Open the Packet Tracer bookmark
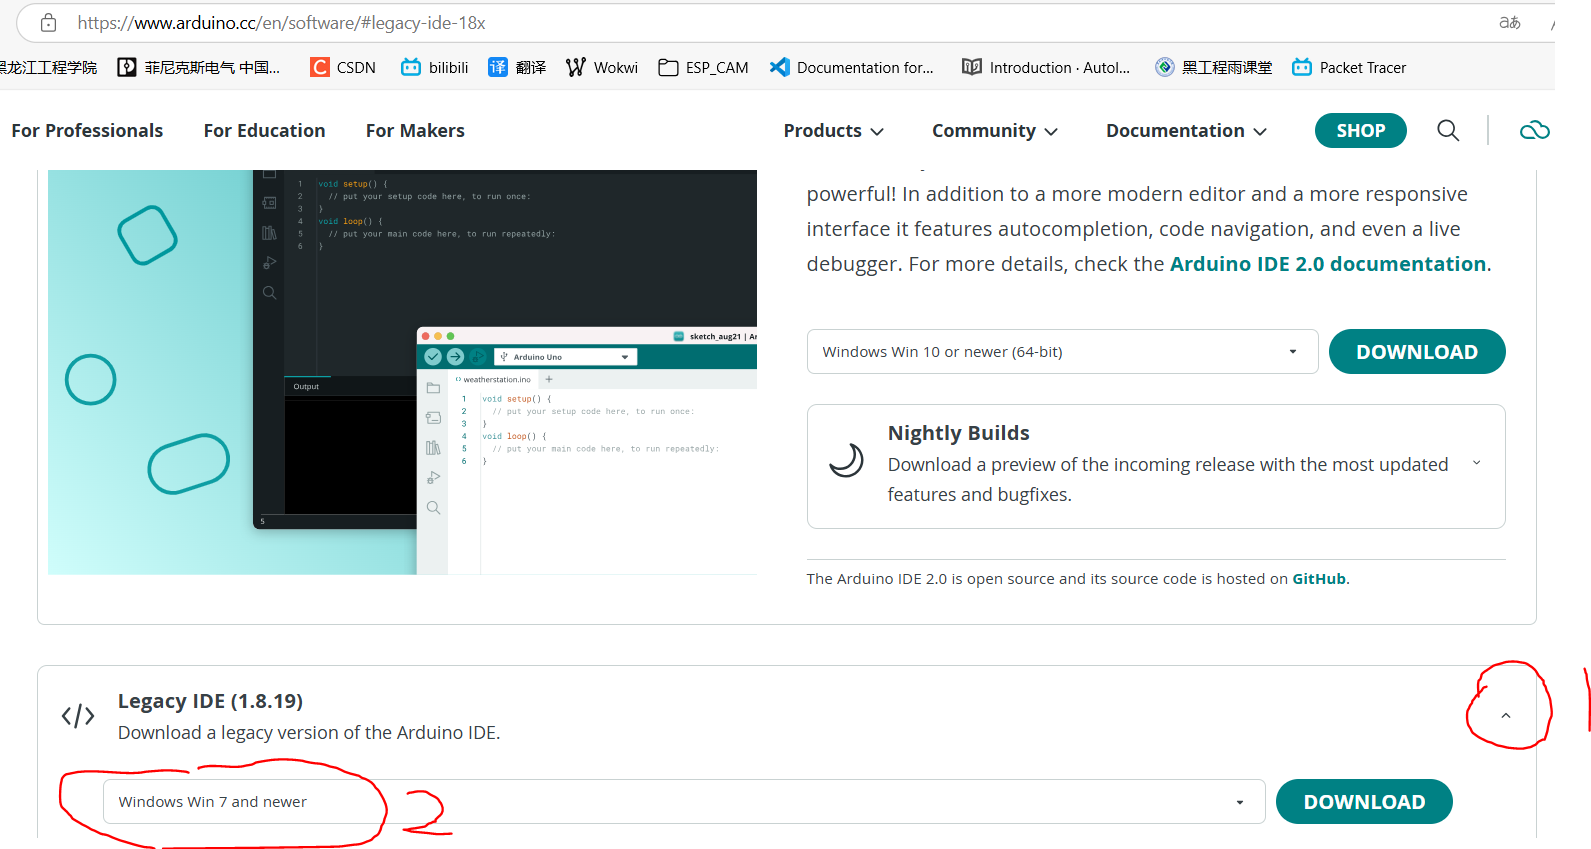 pos(1349,67)
